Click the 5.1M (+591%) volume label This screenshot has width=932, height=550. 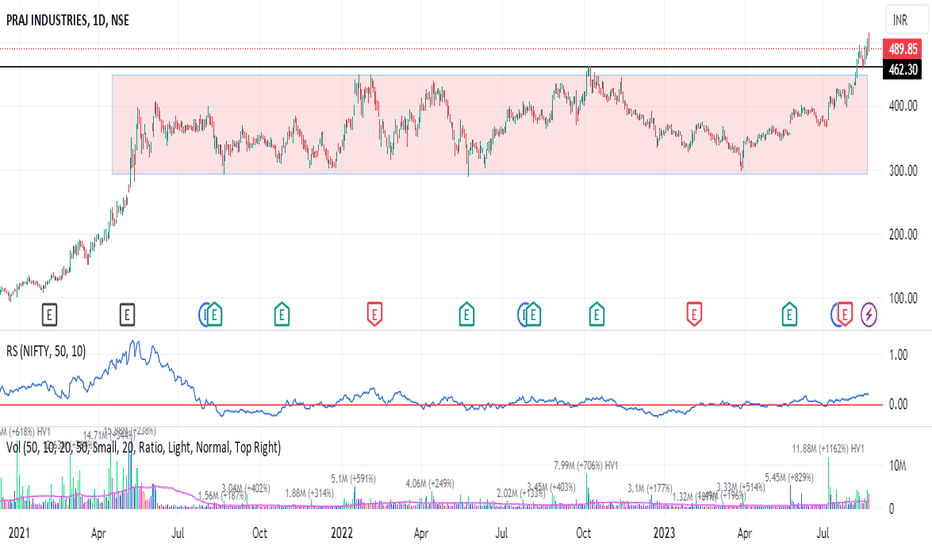(x=353, y=479)
